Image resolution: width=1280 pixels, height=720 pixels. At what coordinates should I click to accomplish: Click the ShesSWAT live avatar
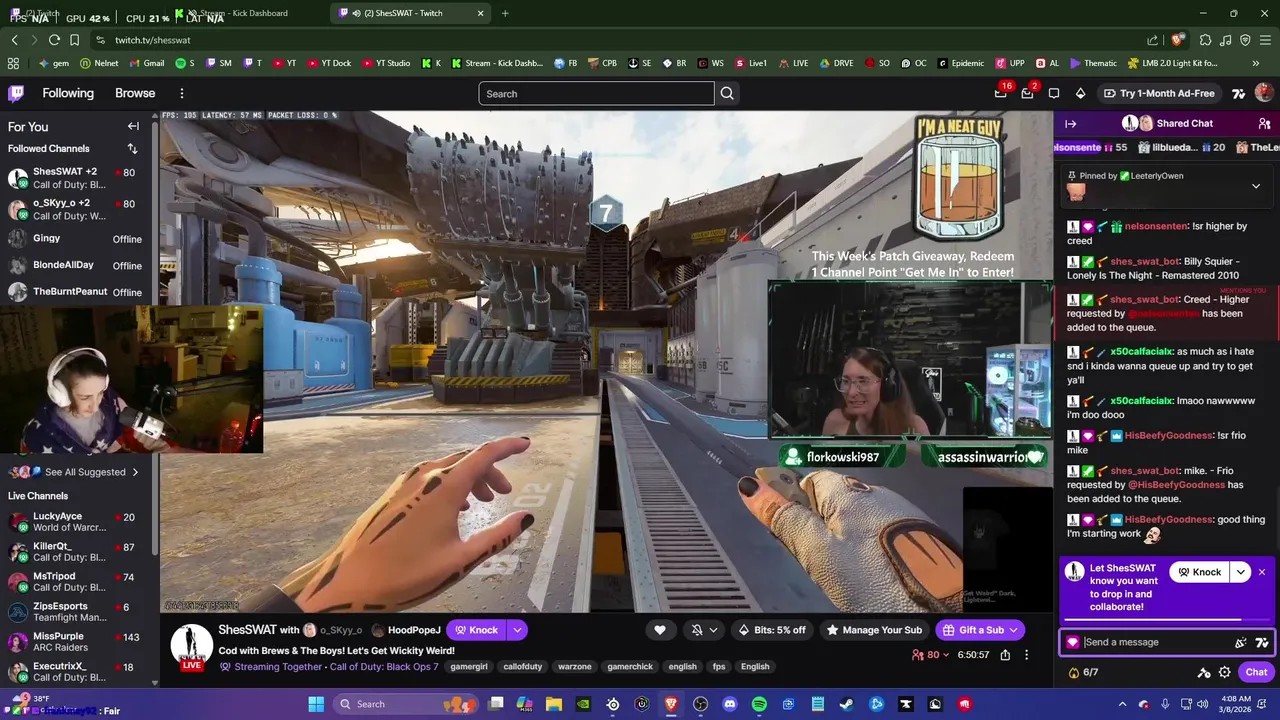[x=191, y=647]
